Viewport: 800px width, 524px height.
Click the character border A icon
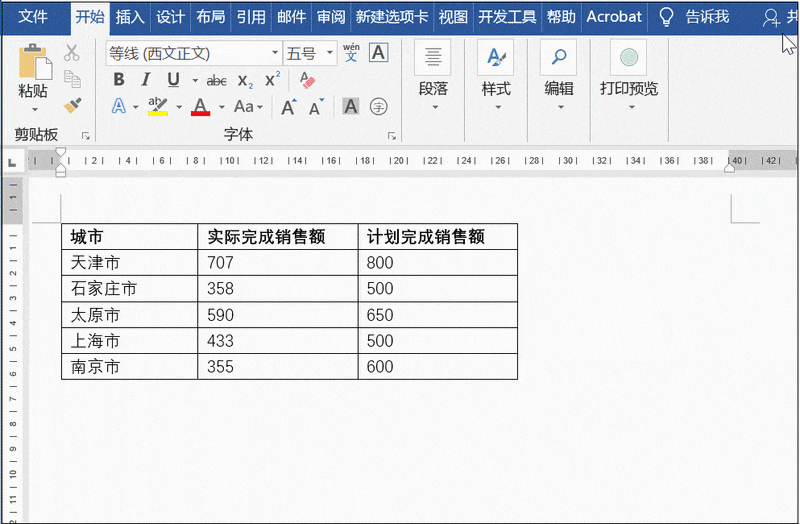coord(379,53)
